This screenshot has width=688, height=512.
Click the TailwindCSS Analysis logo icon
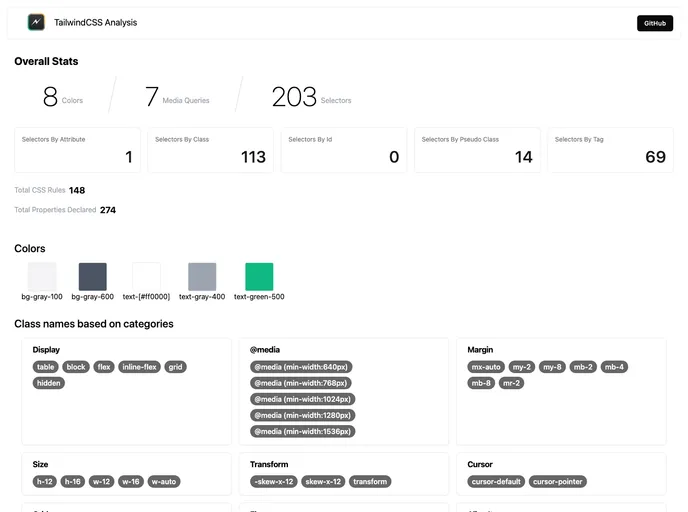[x=36, y=22]
